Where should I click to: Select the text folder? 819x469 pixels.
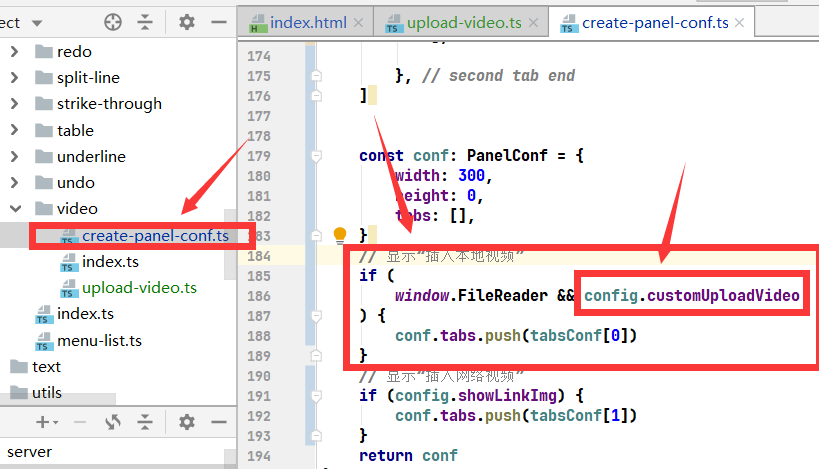(36, 367)
